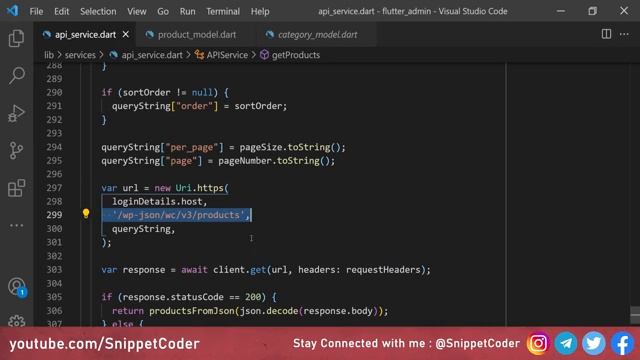The image size is (640, 360).
Task: Split the editor to the right
Action: pos(606,34)
